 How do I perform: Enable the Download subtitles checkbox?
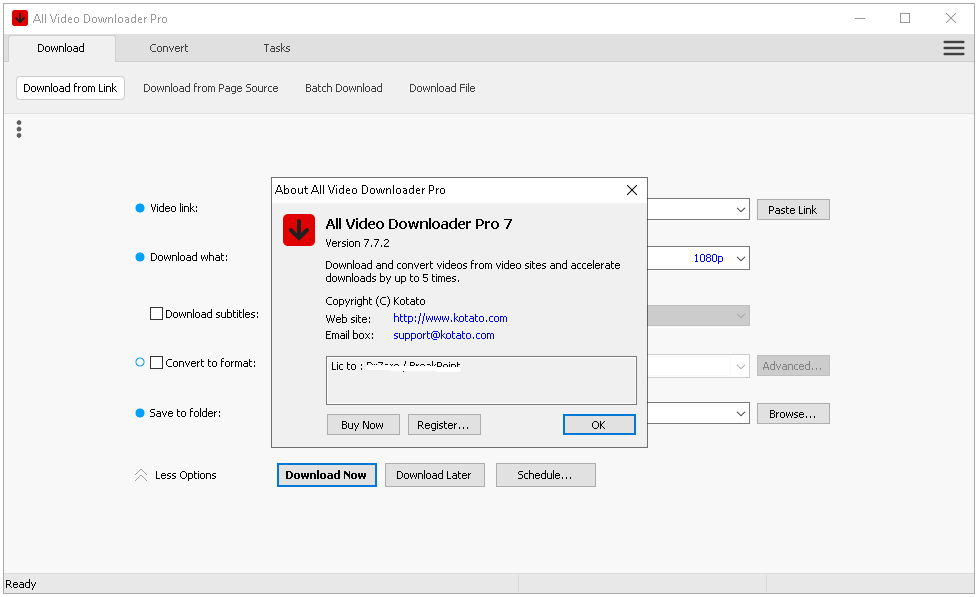click(157, 314)
